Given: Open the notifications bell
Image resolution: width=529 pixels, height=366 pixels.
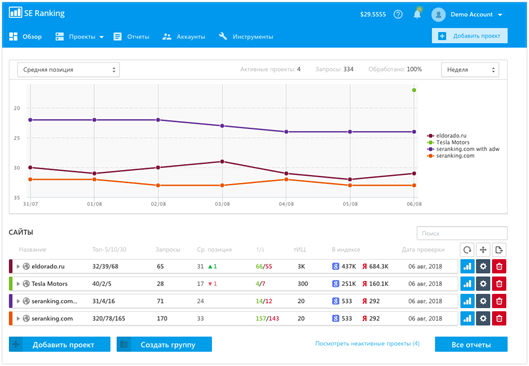Looking at the screenshot, I should pos(417,14).
